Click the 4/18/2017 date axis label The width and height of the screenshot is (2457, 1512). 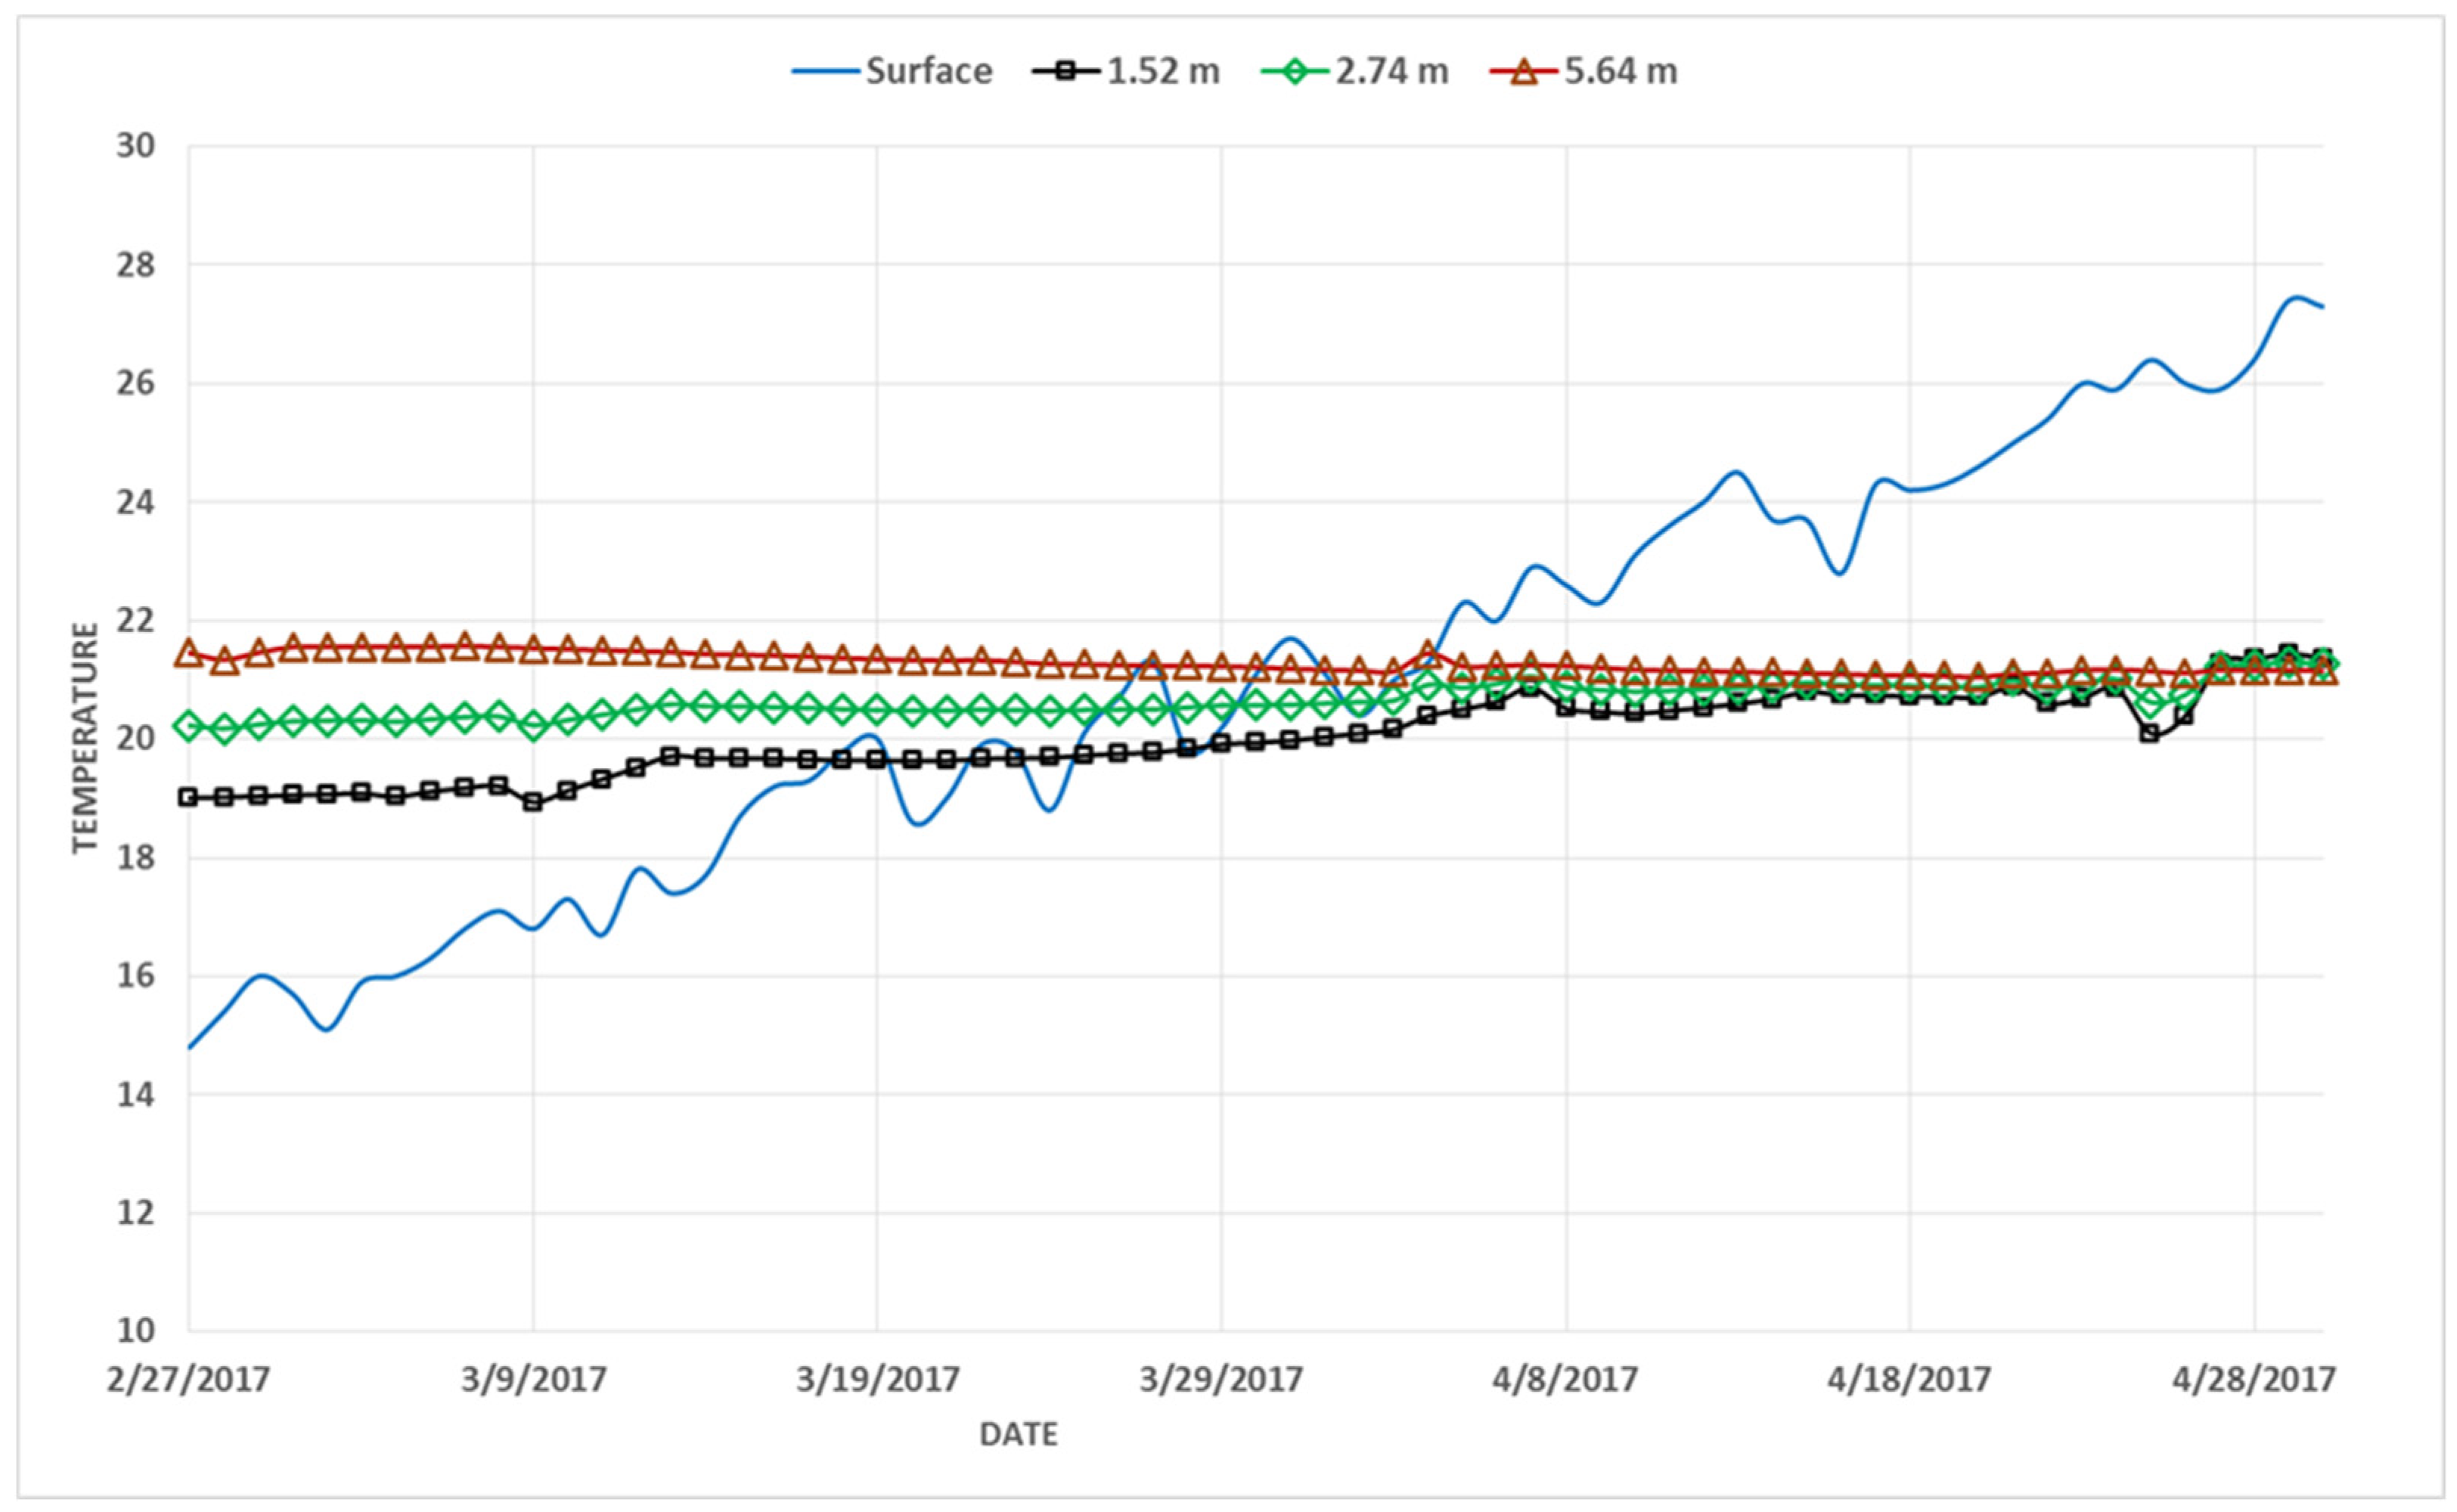[x=1909, y=1380]
